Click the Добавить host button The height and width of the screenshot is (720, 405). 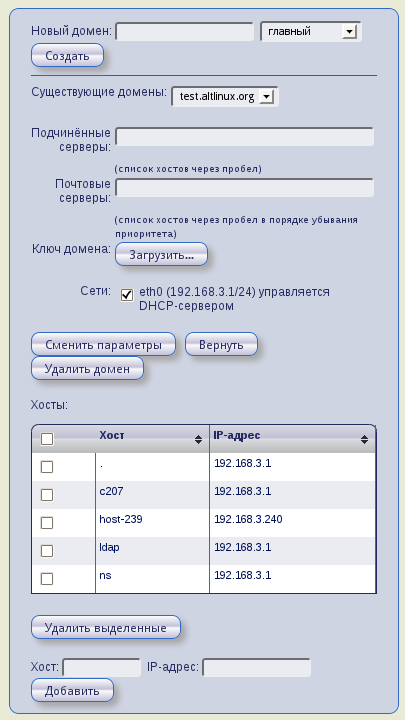click(x=72, y=691)
